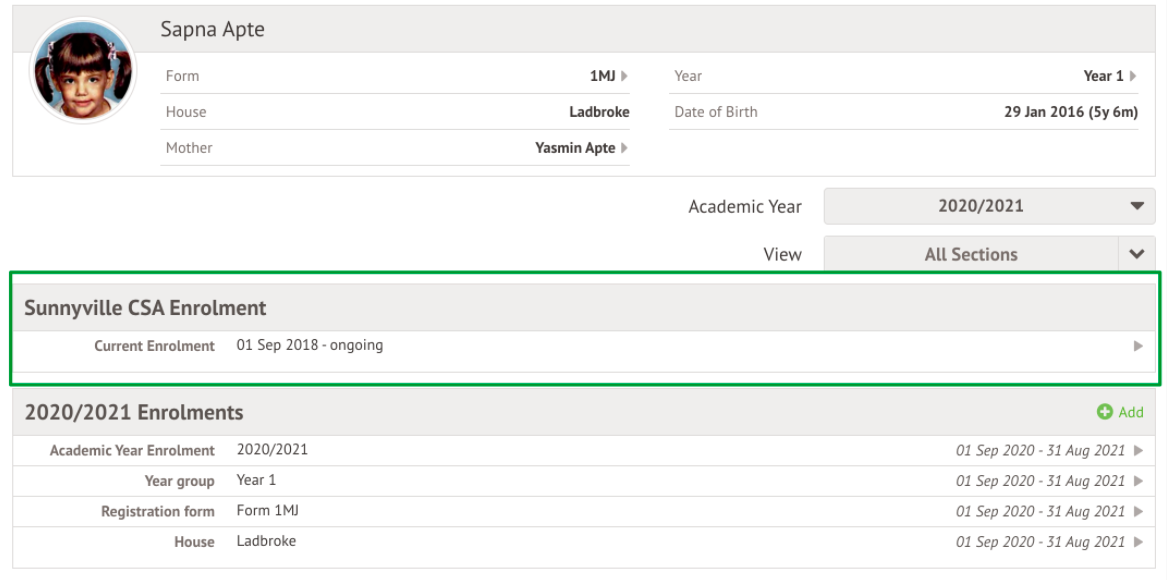Click the arrow next to Year 1

point(1133,76)
